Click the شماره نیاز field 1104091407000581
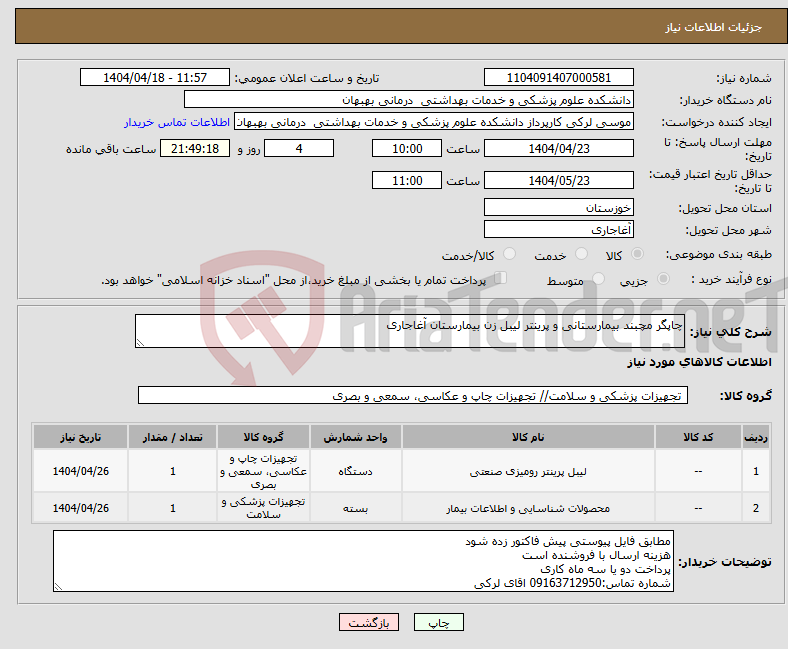This screenshot has height=649, width=788. (558, 77)
